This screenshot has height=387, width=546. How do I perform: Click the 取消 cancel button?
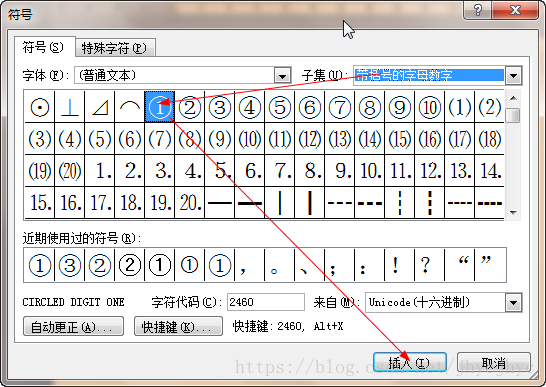pyautogui.click(x=494, y=363)
